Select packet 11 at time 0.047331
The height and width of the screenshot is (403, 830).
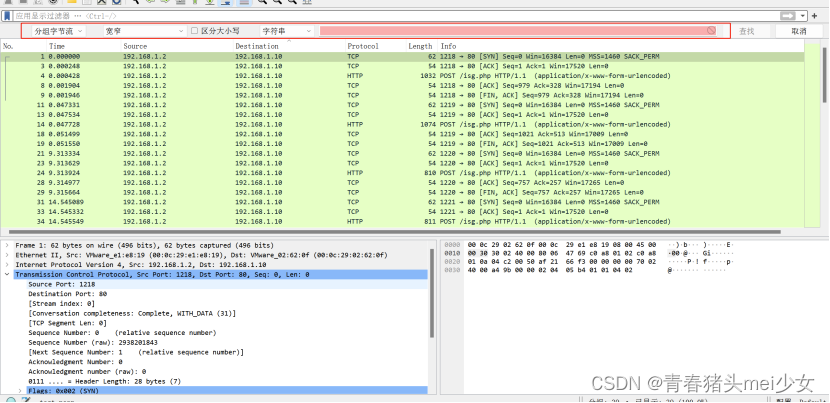coord(402,105)
